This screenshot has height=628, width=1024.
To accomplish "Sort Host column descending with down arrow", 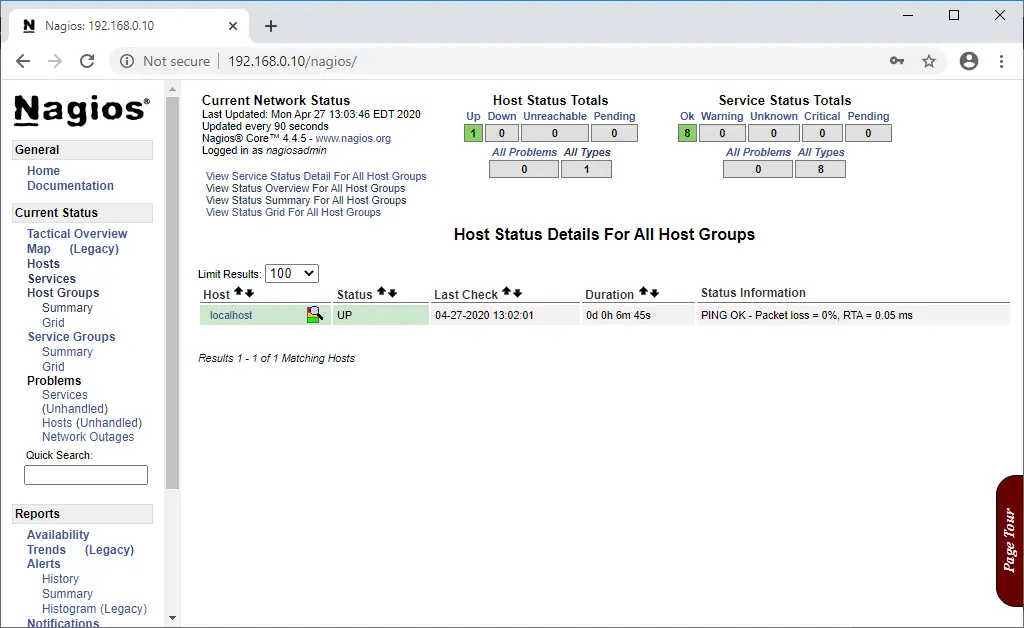I will (249, 293).
